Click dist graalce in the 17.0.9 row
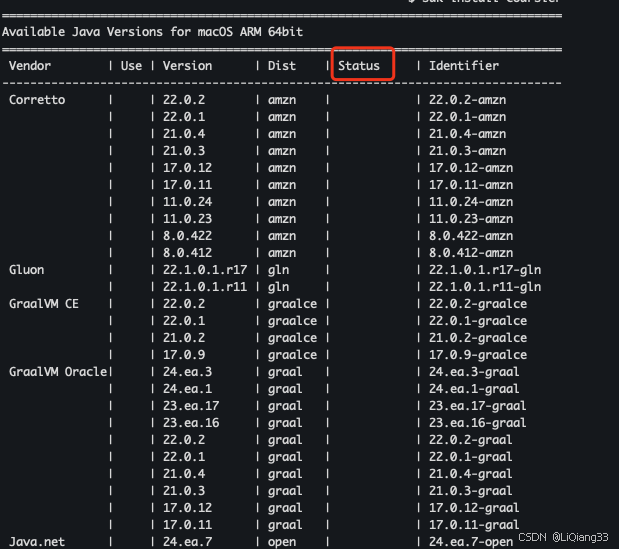 coord(293,355)
